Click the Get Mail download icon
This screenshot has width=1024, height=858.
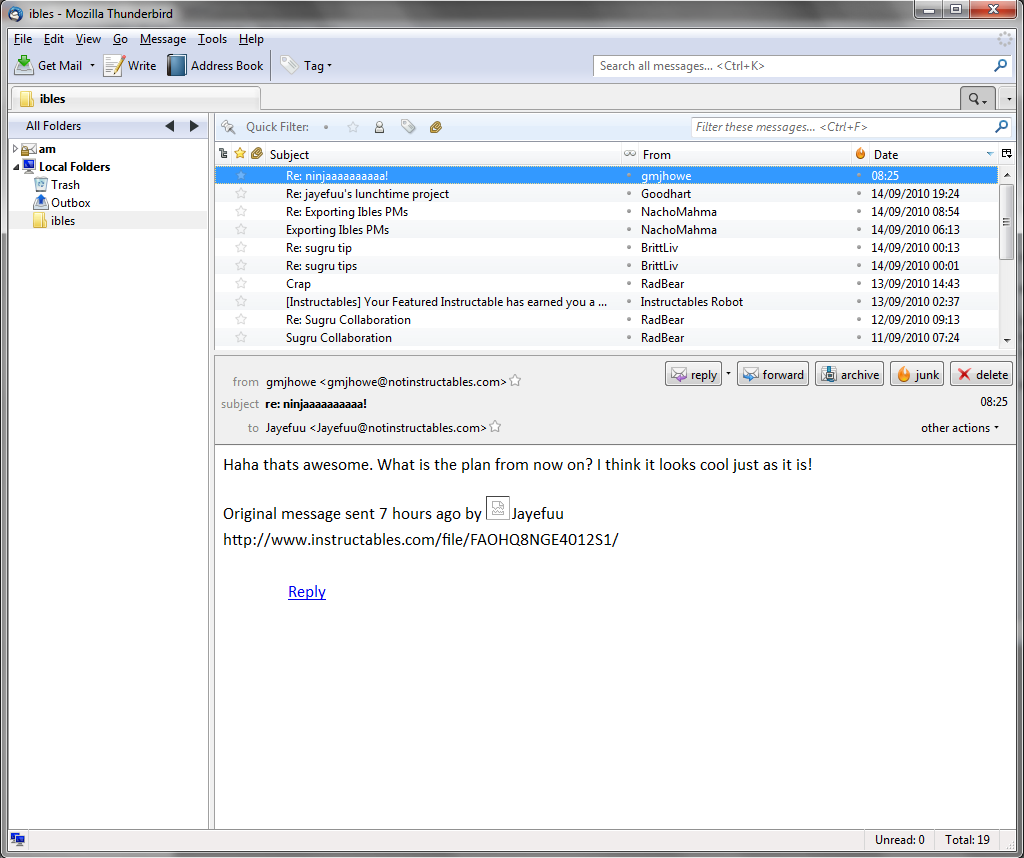pos(24,65)
